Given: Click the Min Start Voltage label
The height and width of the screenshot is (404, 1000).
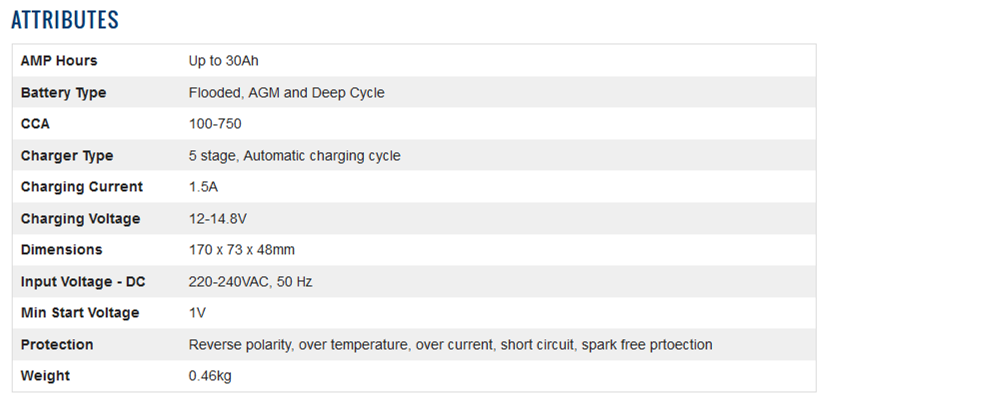Looking at the screenshot, I should 80,313.
